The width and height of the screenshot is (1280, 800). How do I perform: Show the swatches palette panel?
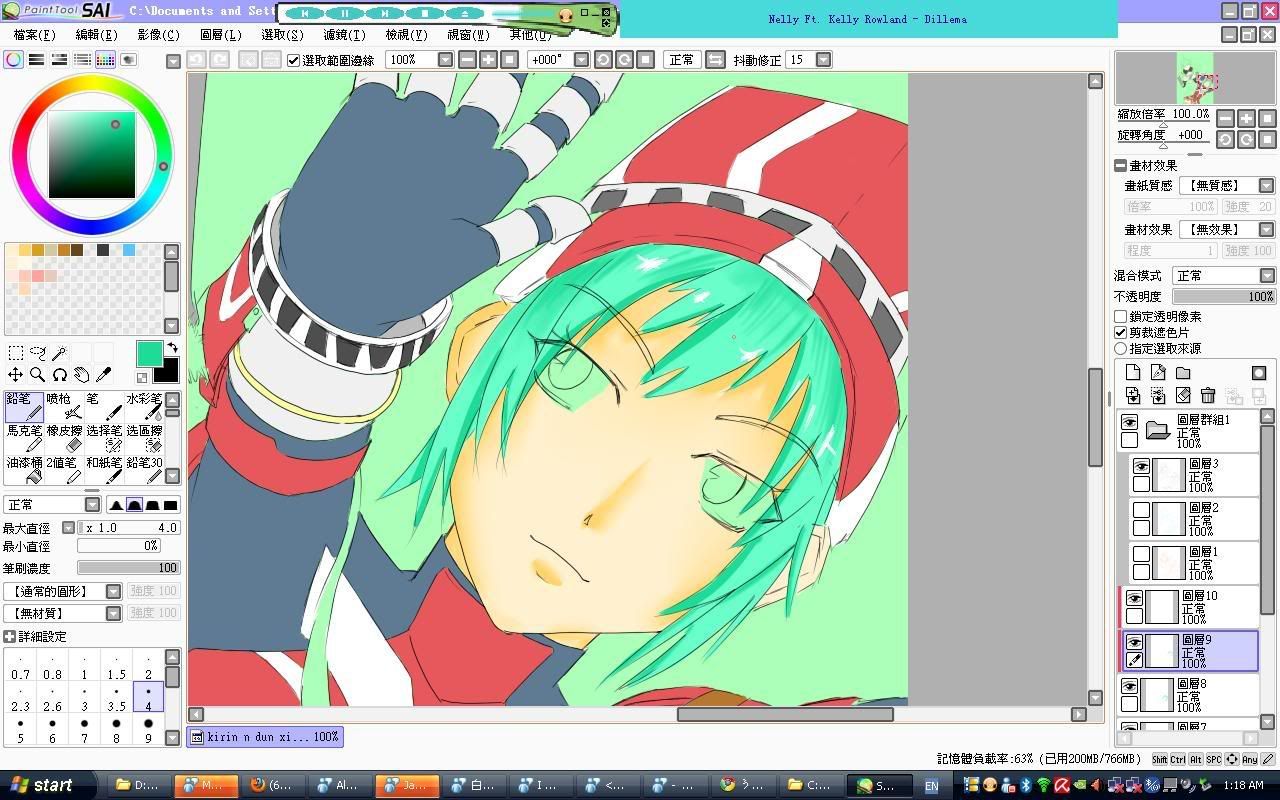coord(106,60)
